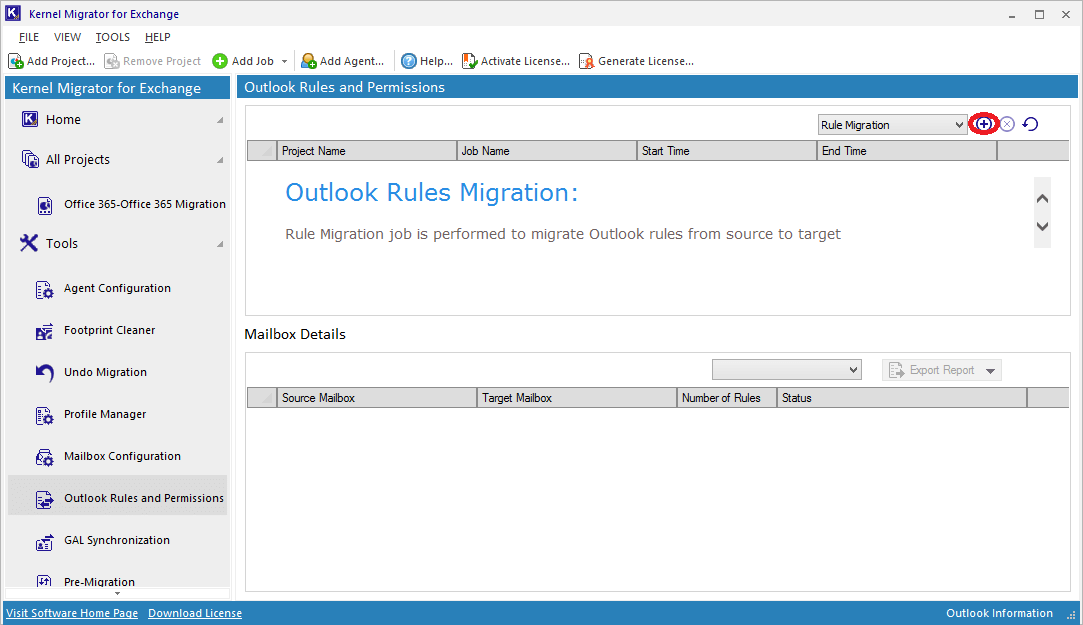Open Visit Software Home Page link
This screenshot has width=1083, height=625.
tap(72, 613)
